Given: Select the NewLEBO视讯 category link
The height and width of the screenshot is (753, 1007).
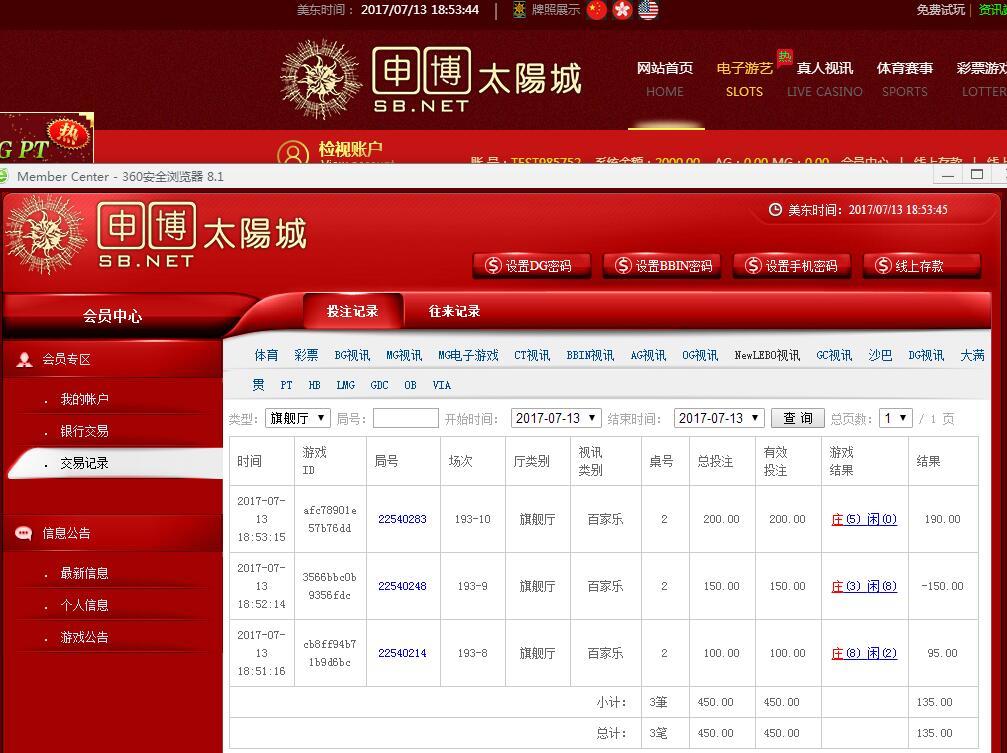Looking at the screenshot, I should (x=767, y=355).
